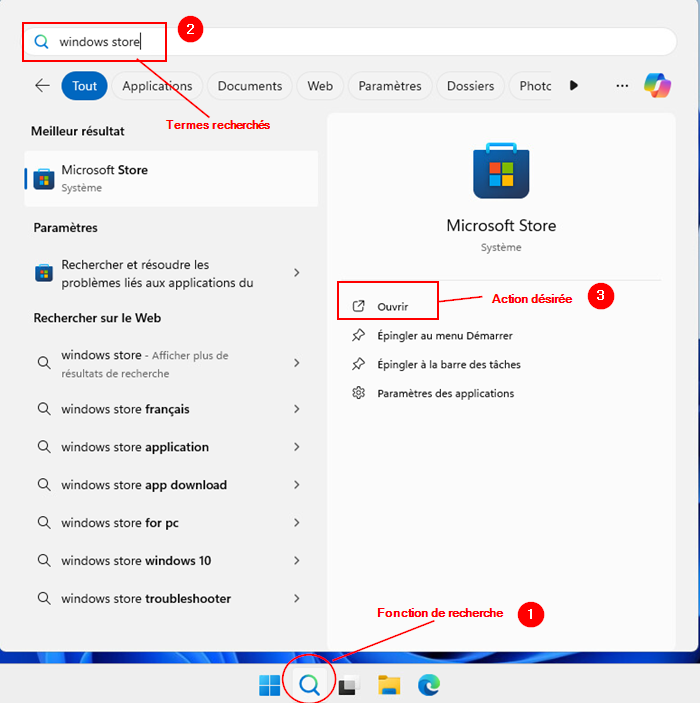700x703 pixels.
Task: Expand chevron for windows store application
Action: point(296,447)
